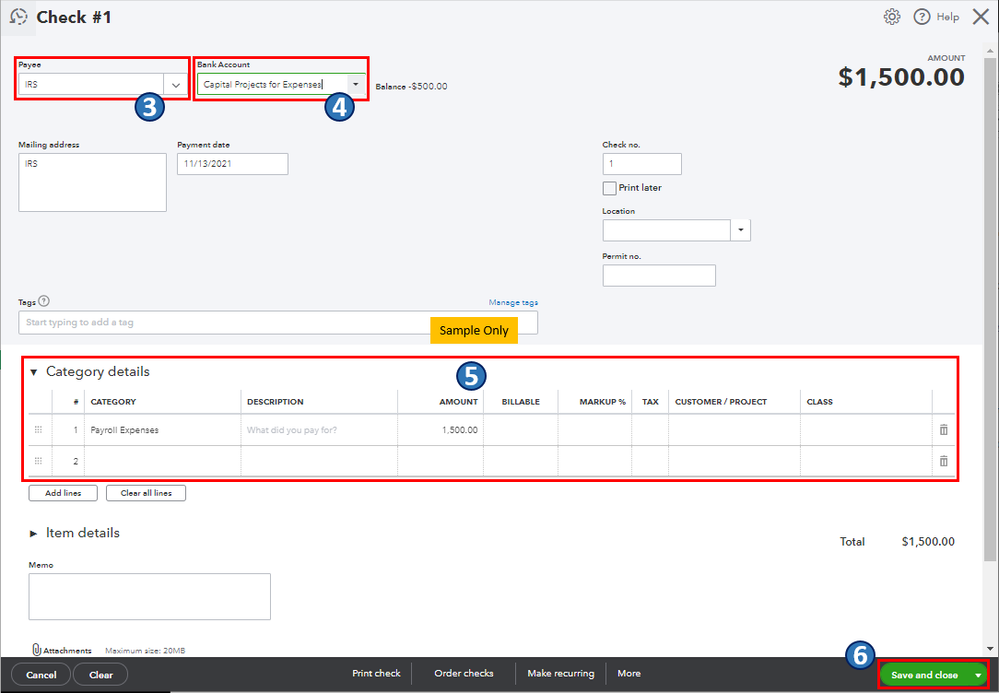
Task: Delete line 2 using trash icon
Action: (x=944, y=461)
